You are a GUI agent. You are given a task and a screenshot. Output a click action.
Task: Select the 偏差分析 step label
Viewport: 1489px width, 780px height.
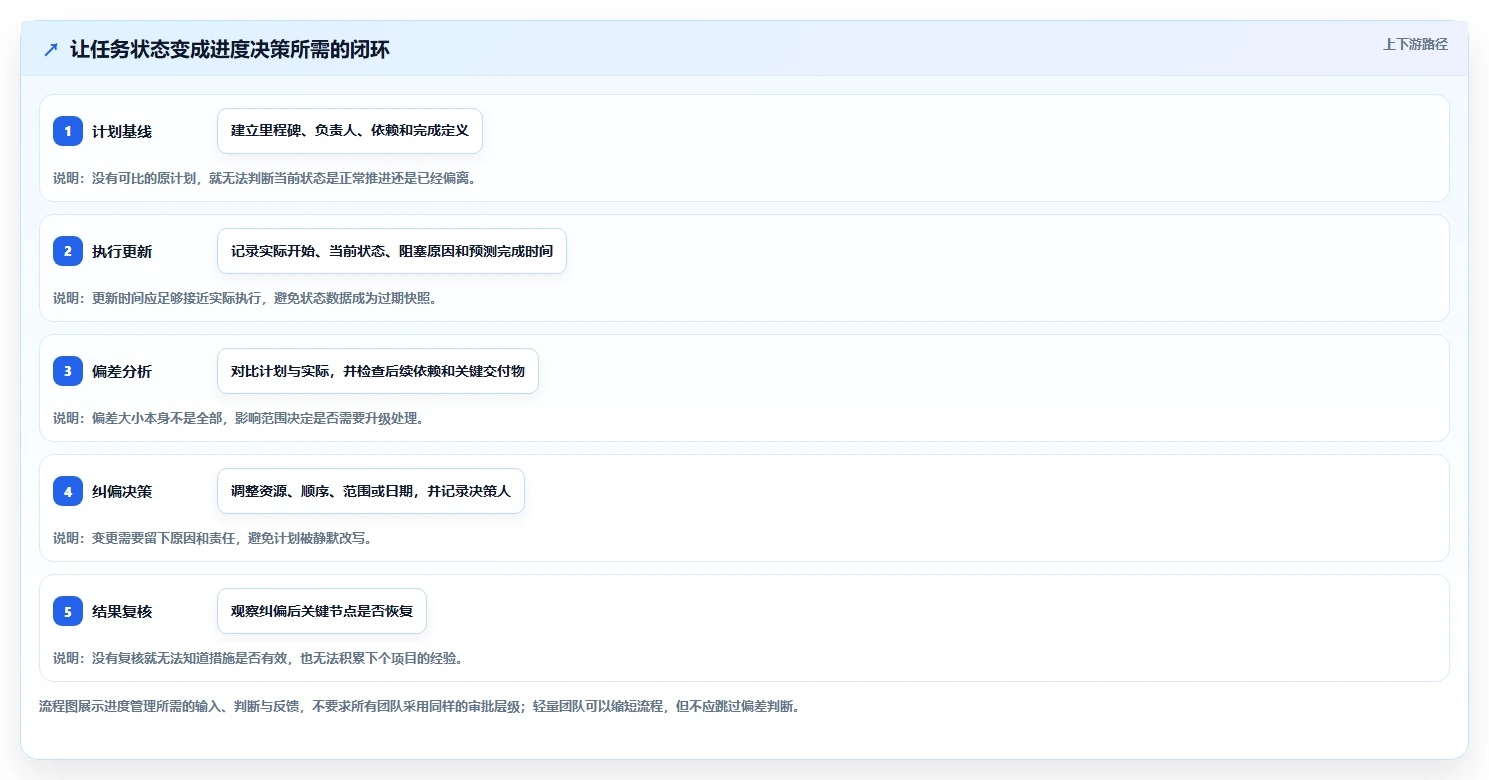point(122,372)
